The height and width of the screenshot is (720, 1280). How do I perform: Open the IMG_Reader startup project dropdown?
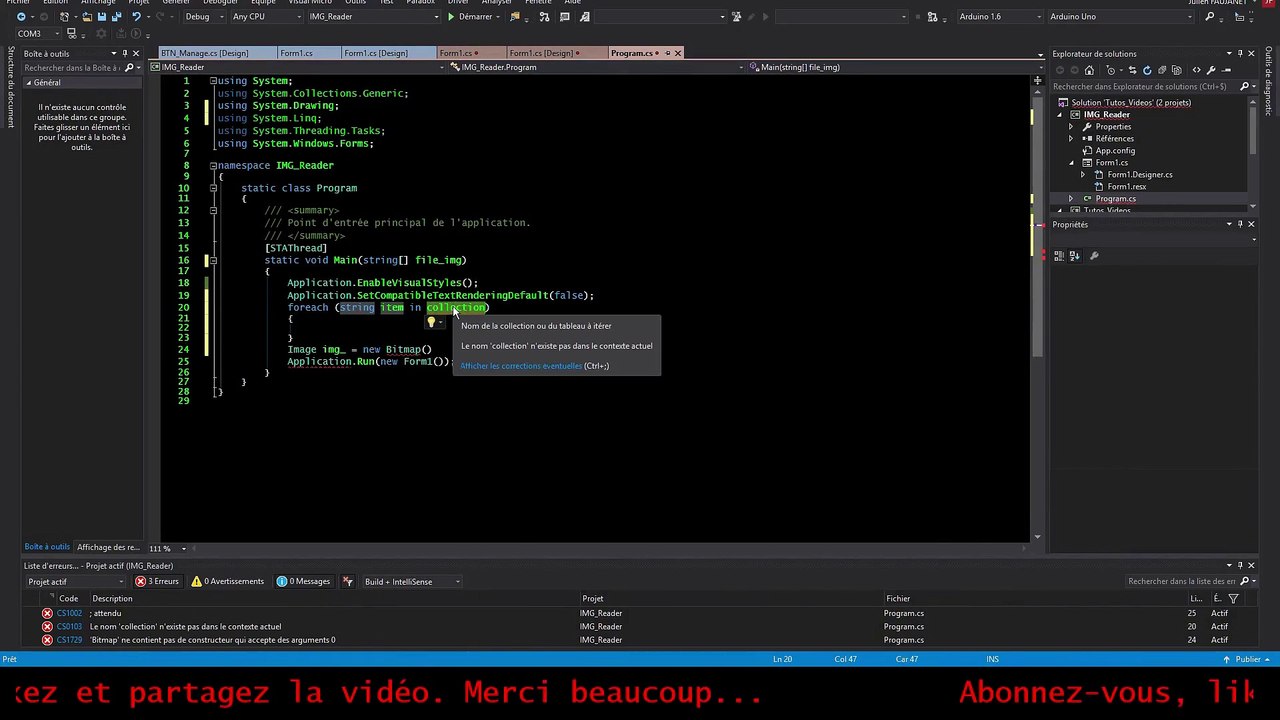[373, 17]
